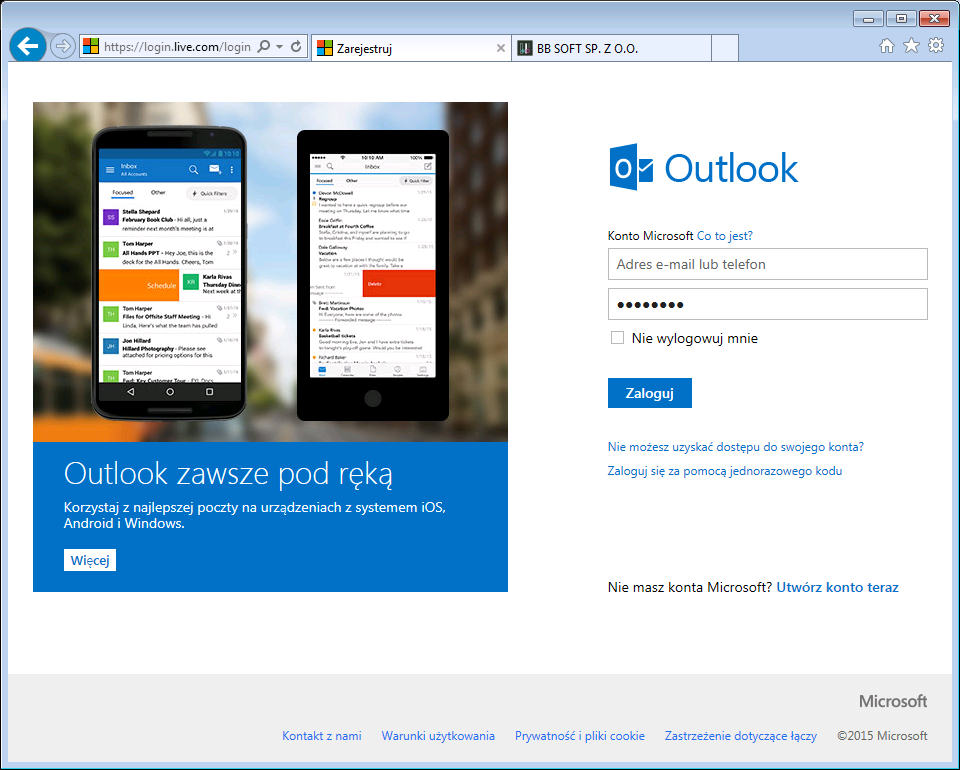Enable the 'Nie wylogowuj mnie' checkbox
960x770 pixels.
coord(618,338)
